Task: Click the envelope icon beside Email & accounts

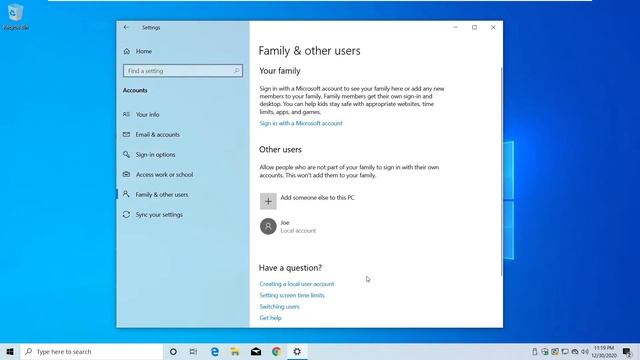Action: (127, 134)
